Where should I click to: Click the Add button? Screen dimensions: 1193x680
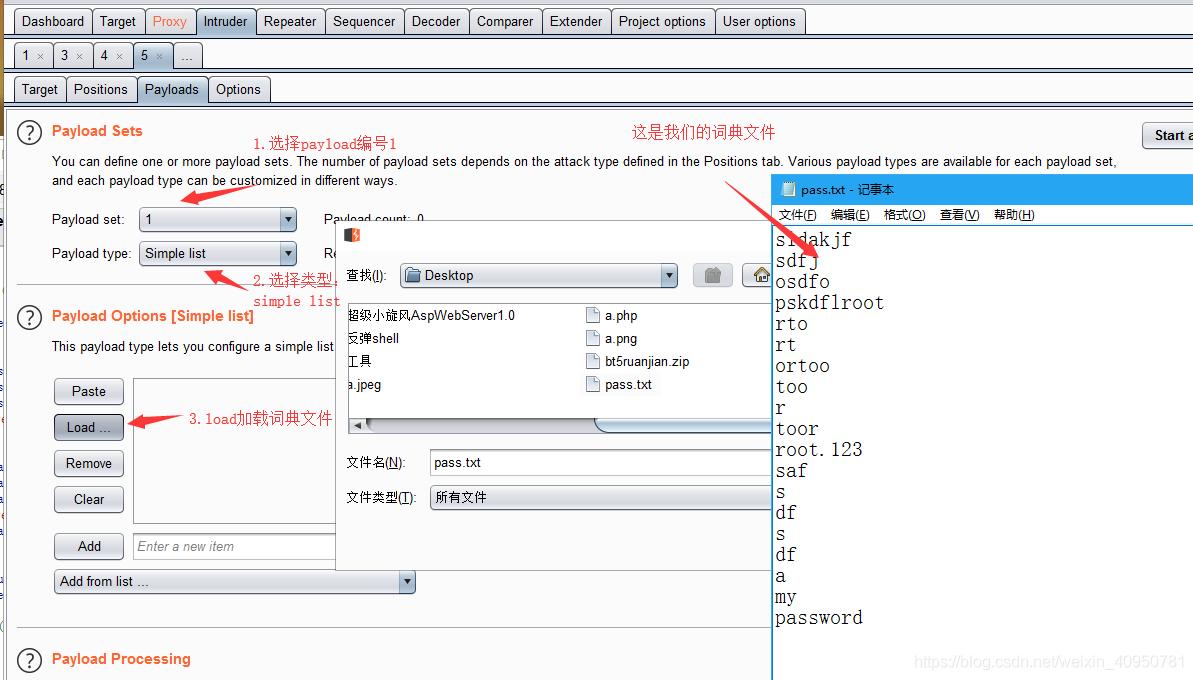coord(89,546)
